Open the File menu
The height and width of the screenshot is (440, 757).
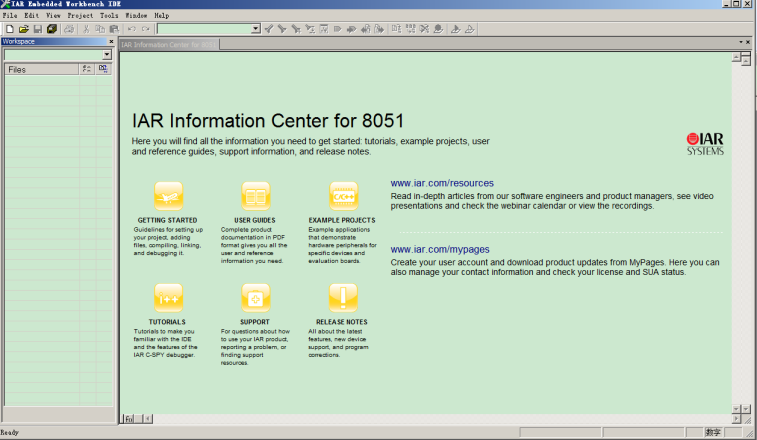(10, 15)
